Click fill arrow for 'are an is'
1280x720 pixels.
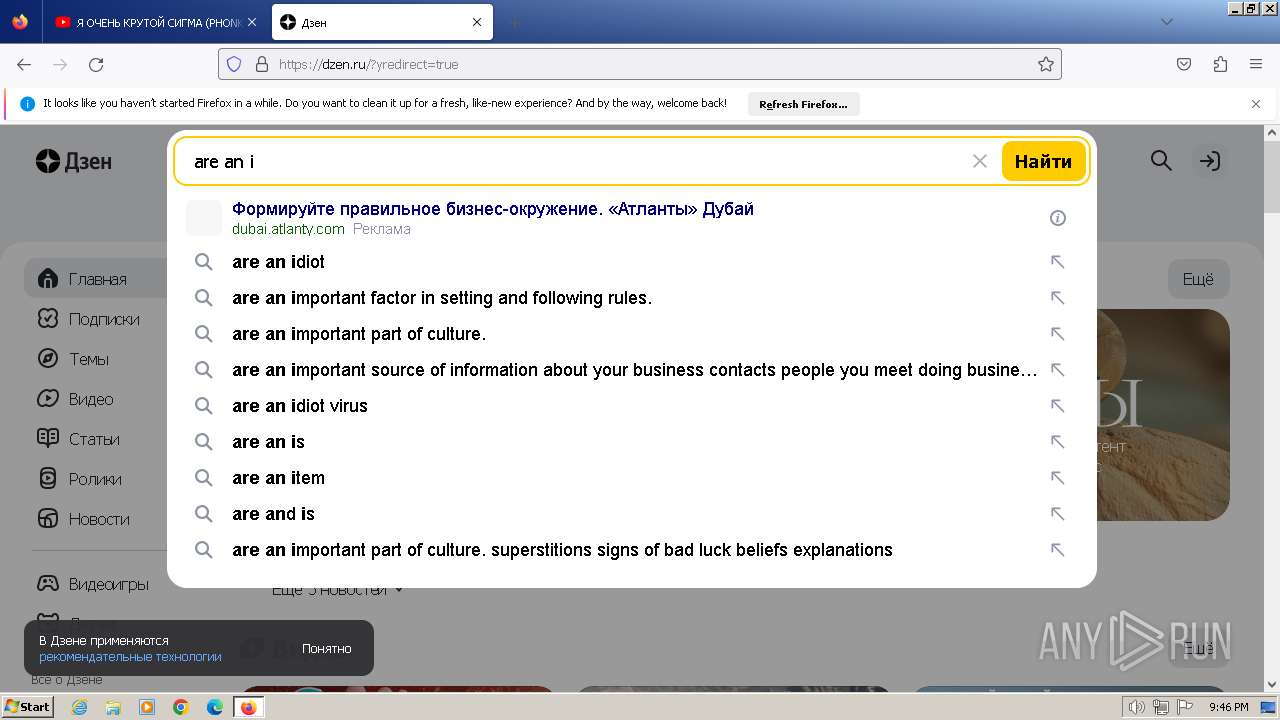coord(1057,442)
